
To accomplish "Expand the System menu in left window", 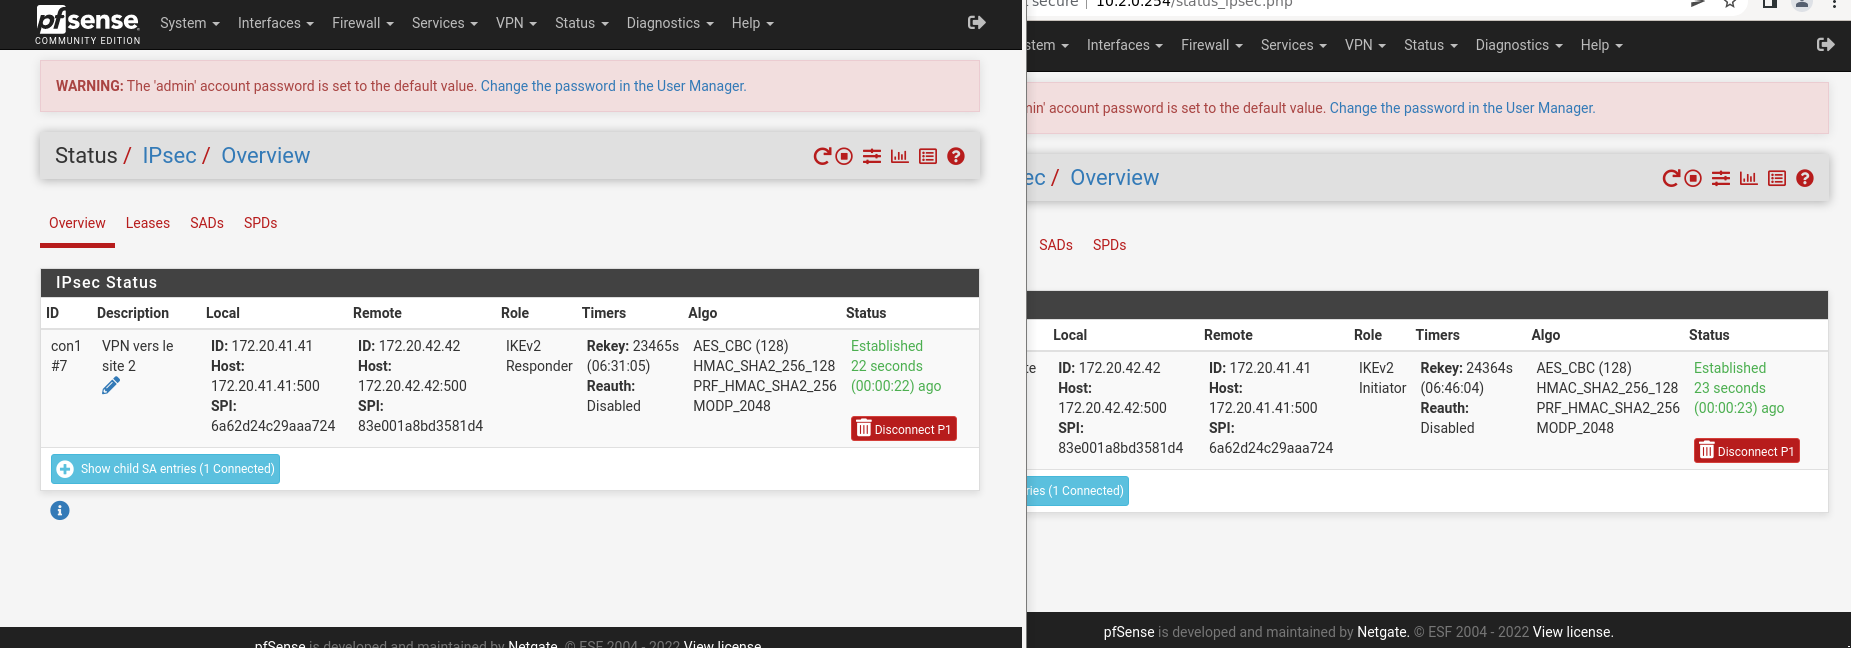I will pyautogui.click(x=189, y=23).
